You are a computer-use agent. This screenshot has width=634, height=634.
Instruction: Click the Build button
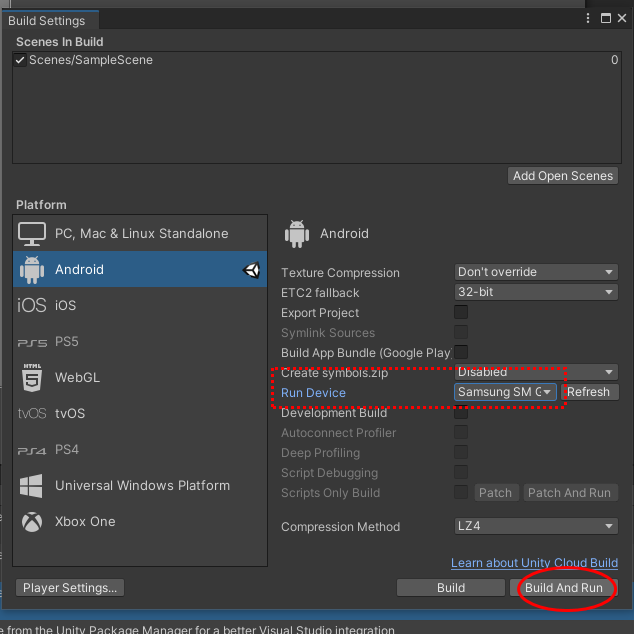pyautogui.click(x=451, y=588)
